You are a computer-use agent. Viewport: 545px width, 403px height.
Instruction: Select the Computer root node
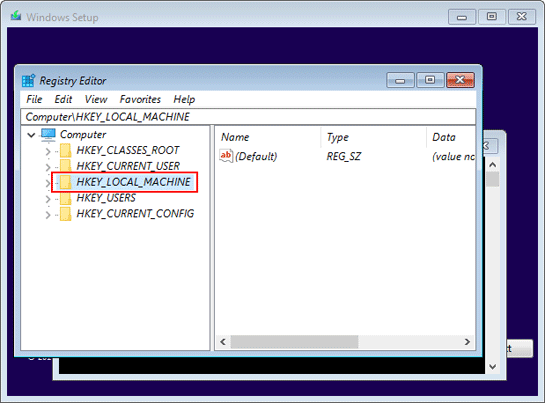(x=83, y=135)
